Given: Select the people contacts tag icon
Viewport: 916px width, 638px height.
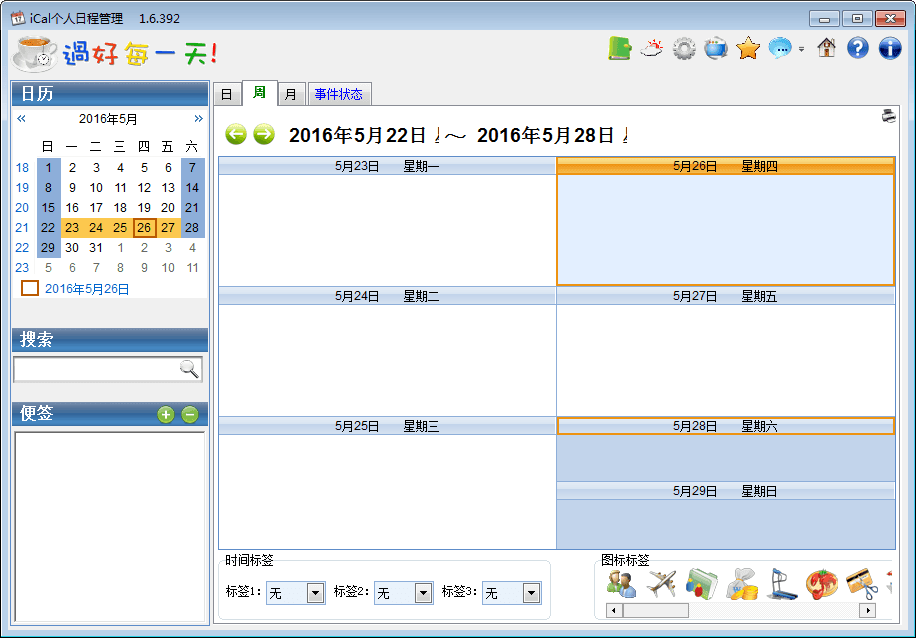Looking at the screenshot, I should coord(620,583).
